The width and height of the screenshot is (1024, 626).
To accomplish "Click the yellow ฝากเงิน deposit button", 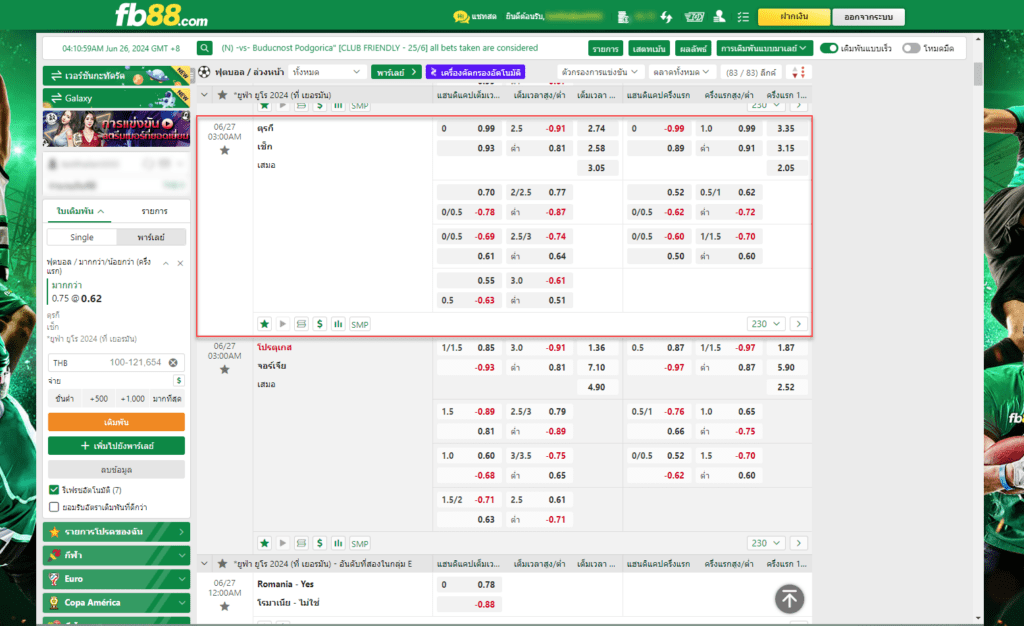I will coord(793,16).
